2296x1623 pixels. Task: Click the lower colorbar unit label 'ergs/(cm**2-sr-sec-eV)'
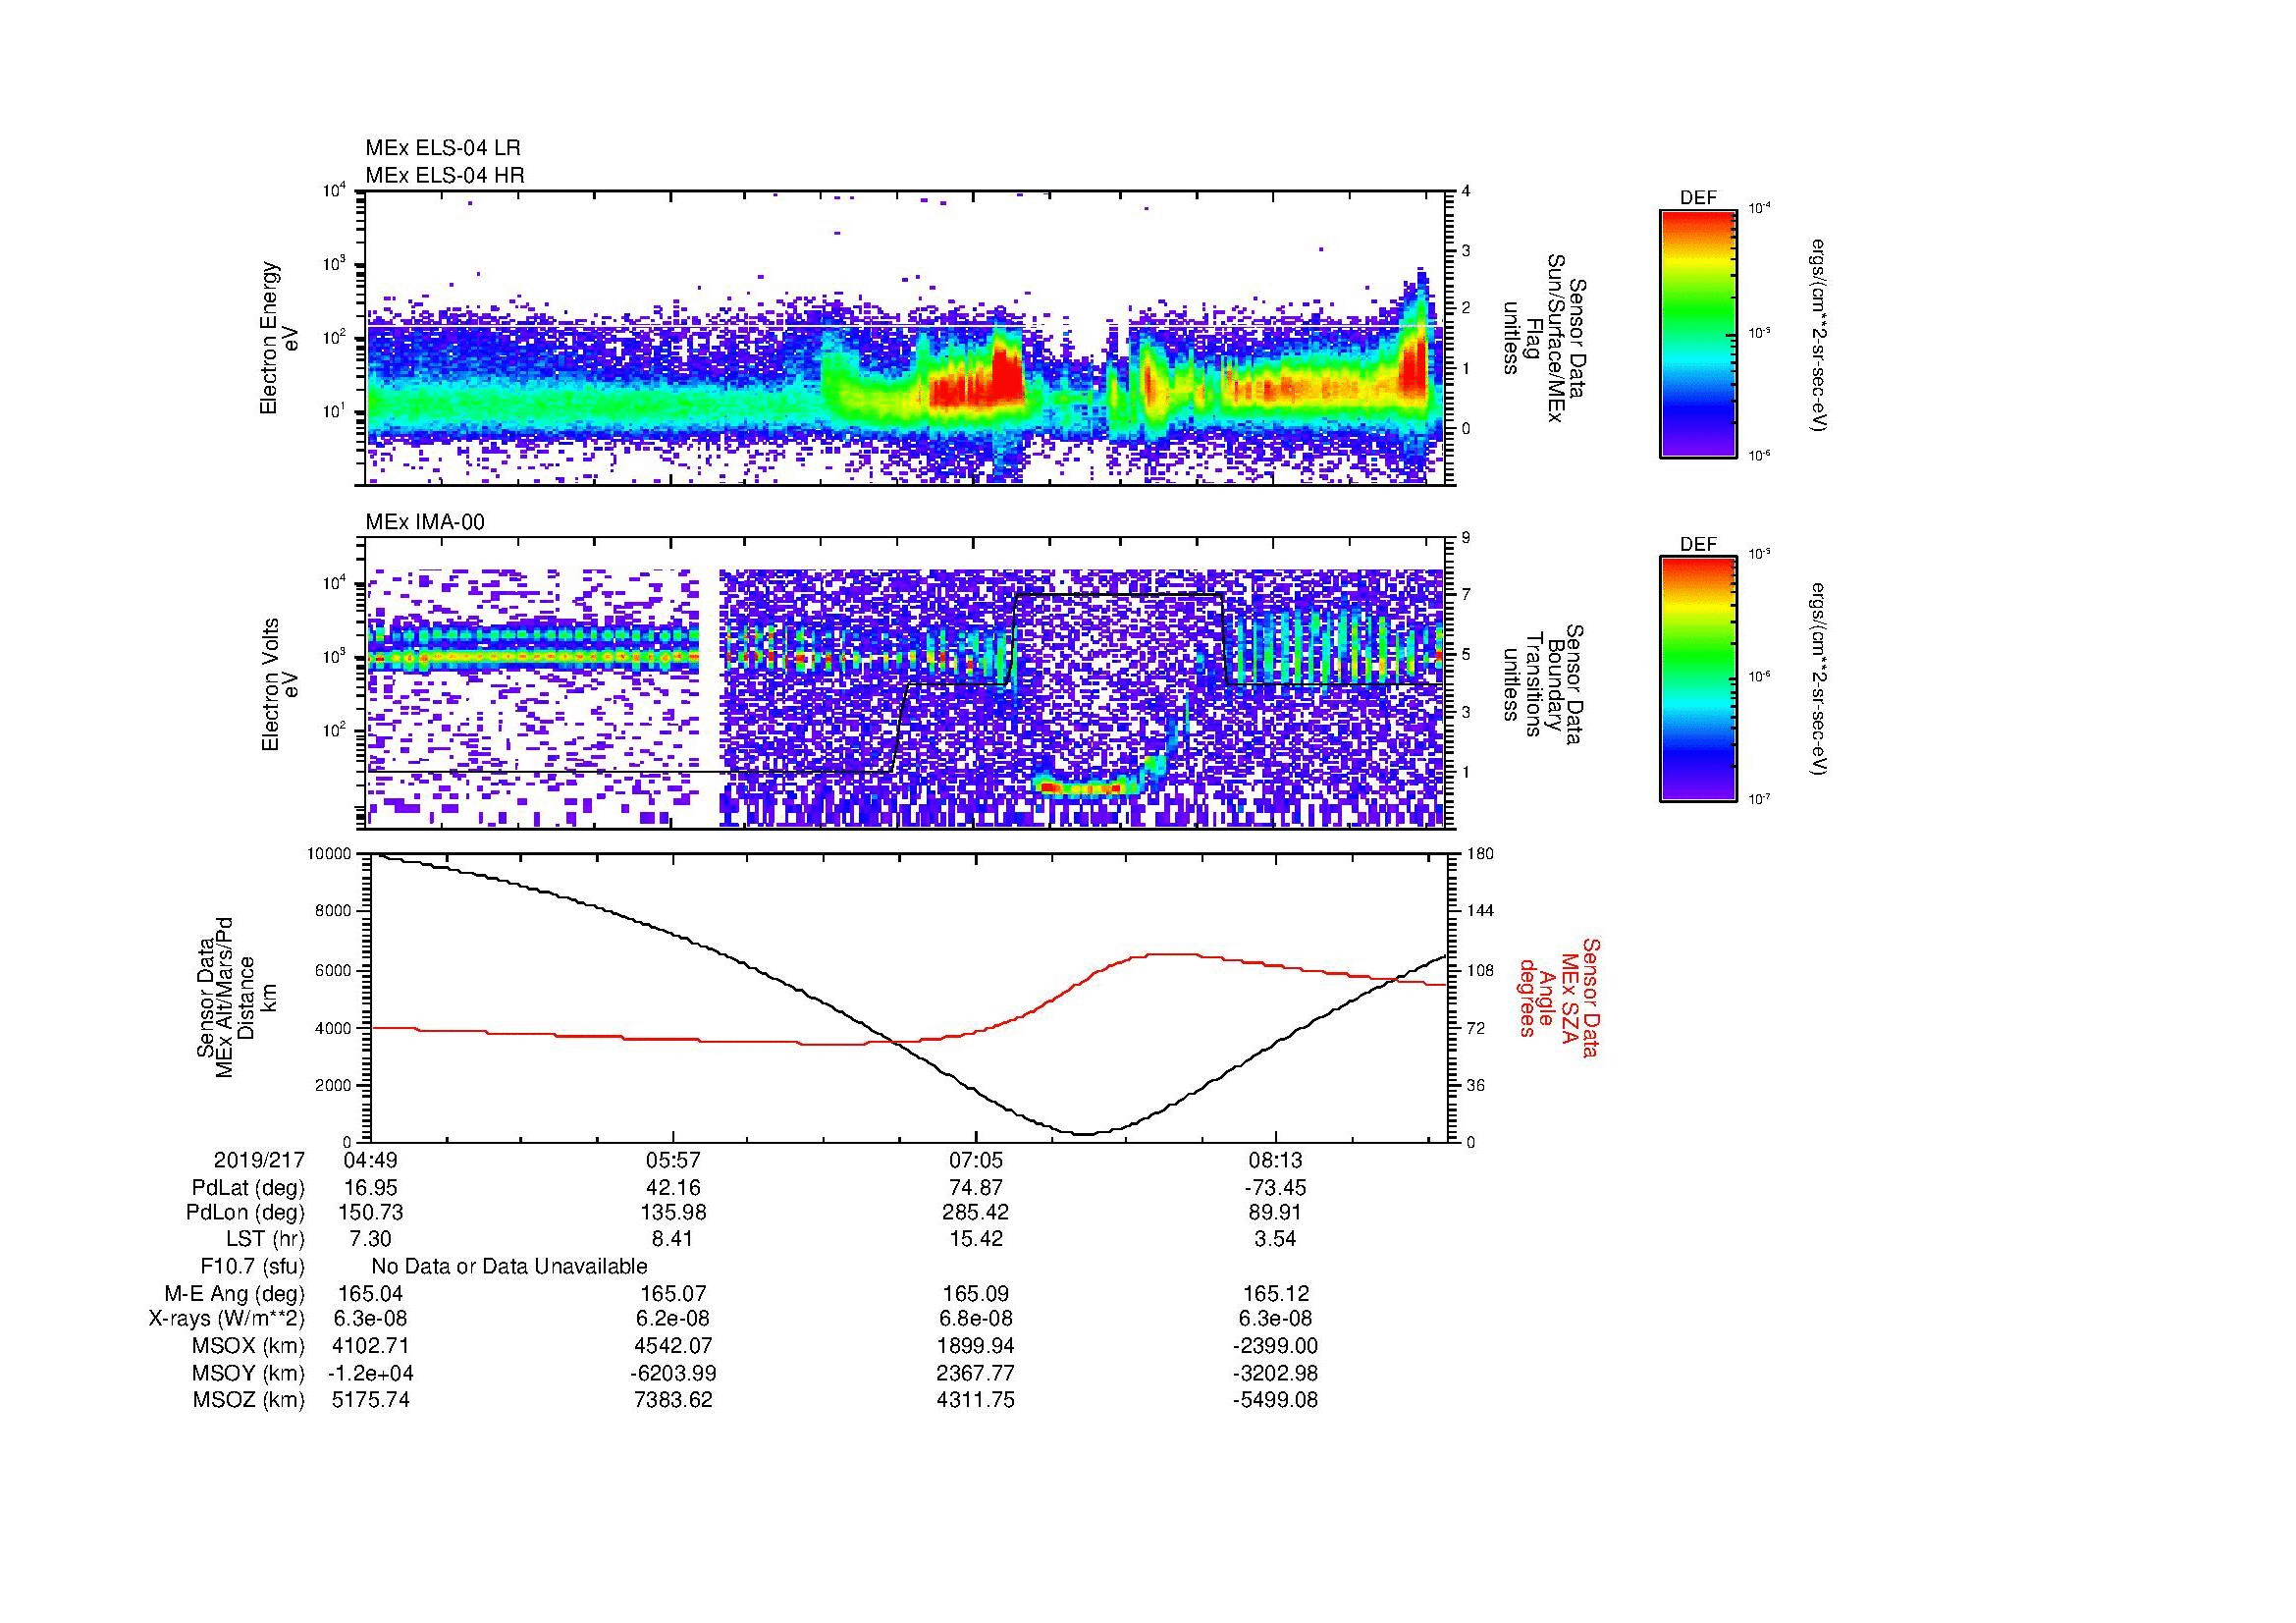click(1820, 679)
